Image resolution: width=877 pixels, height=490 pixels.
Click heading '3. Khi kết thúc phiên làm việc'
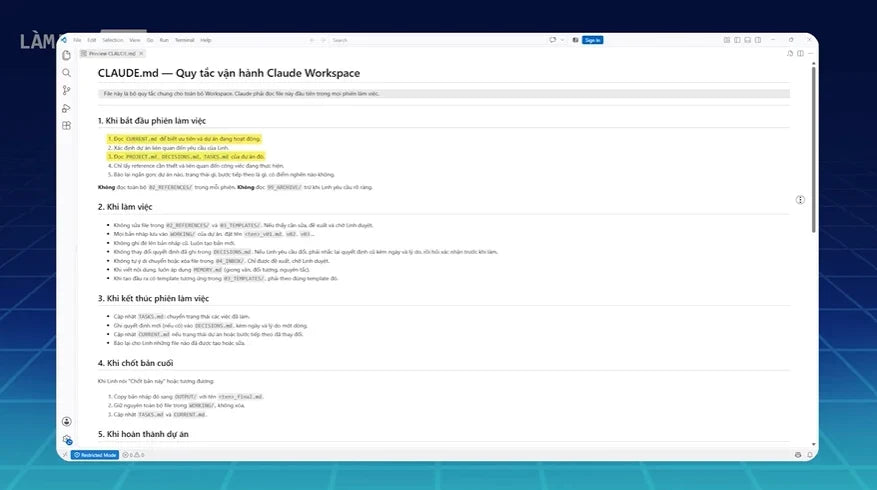[153, 298]
